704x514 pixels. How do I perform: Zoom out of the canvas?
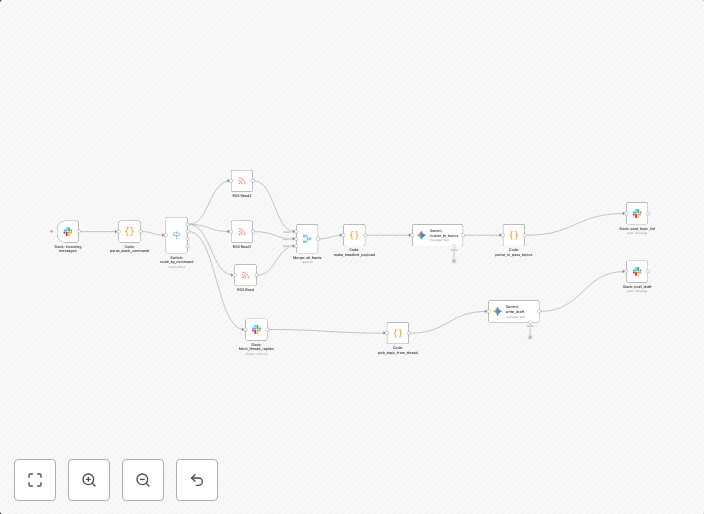[x=143, y=480]
